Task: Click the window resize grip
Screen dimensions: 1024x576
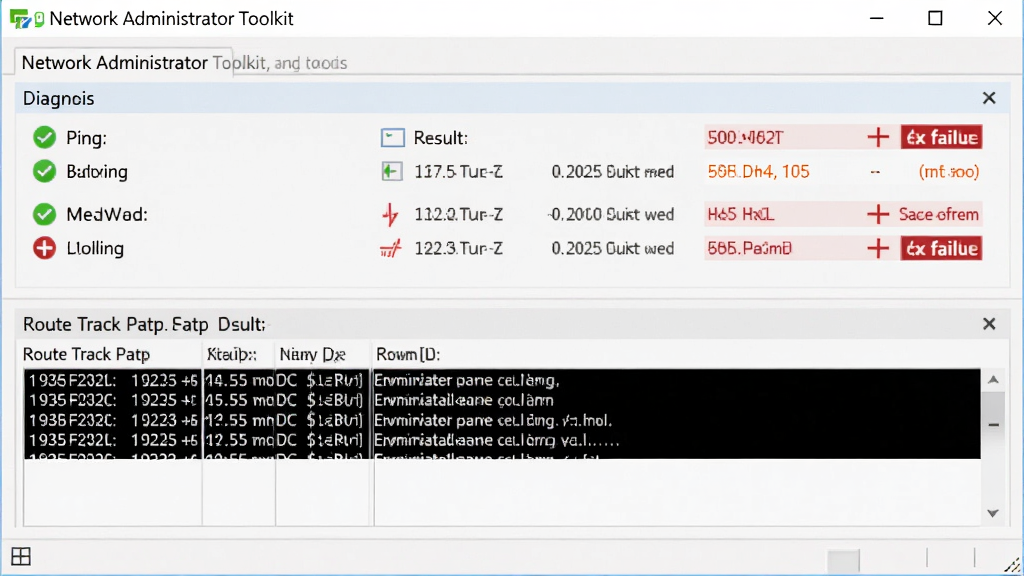Action: click(x=1012, y=565)
